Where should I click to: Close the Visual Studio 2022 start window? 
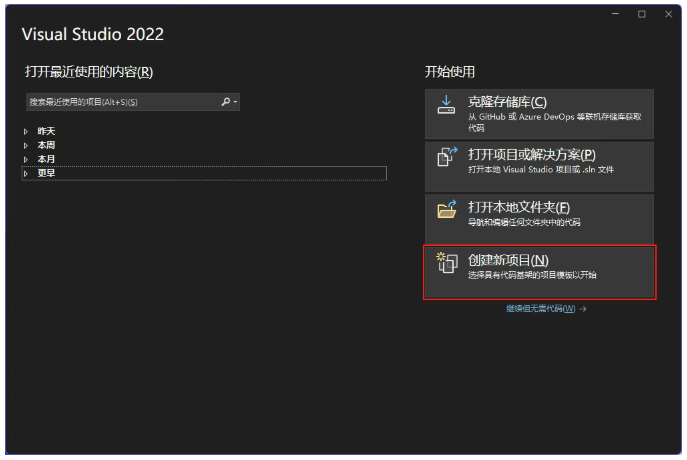(x=669, y=14)
